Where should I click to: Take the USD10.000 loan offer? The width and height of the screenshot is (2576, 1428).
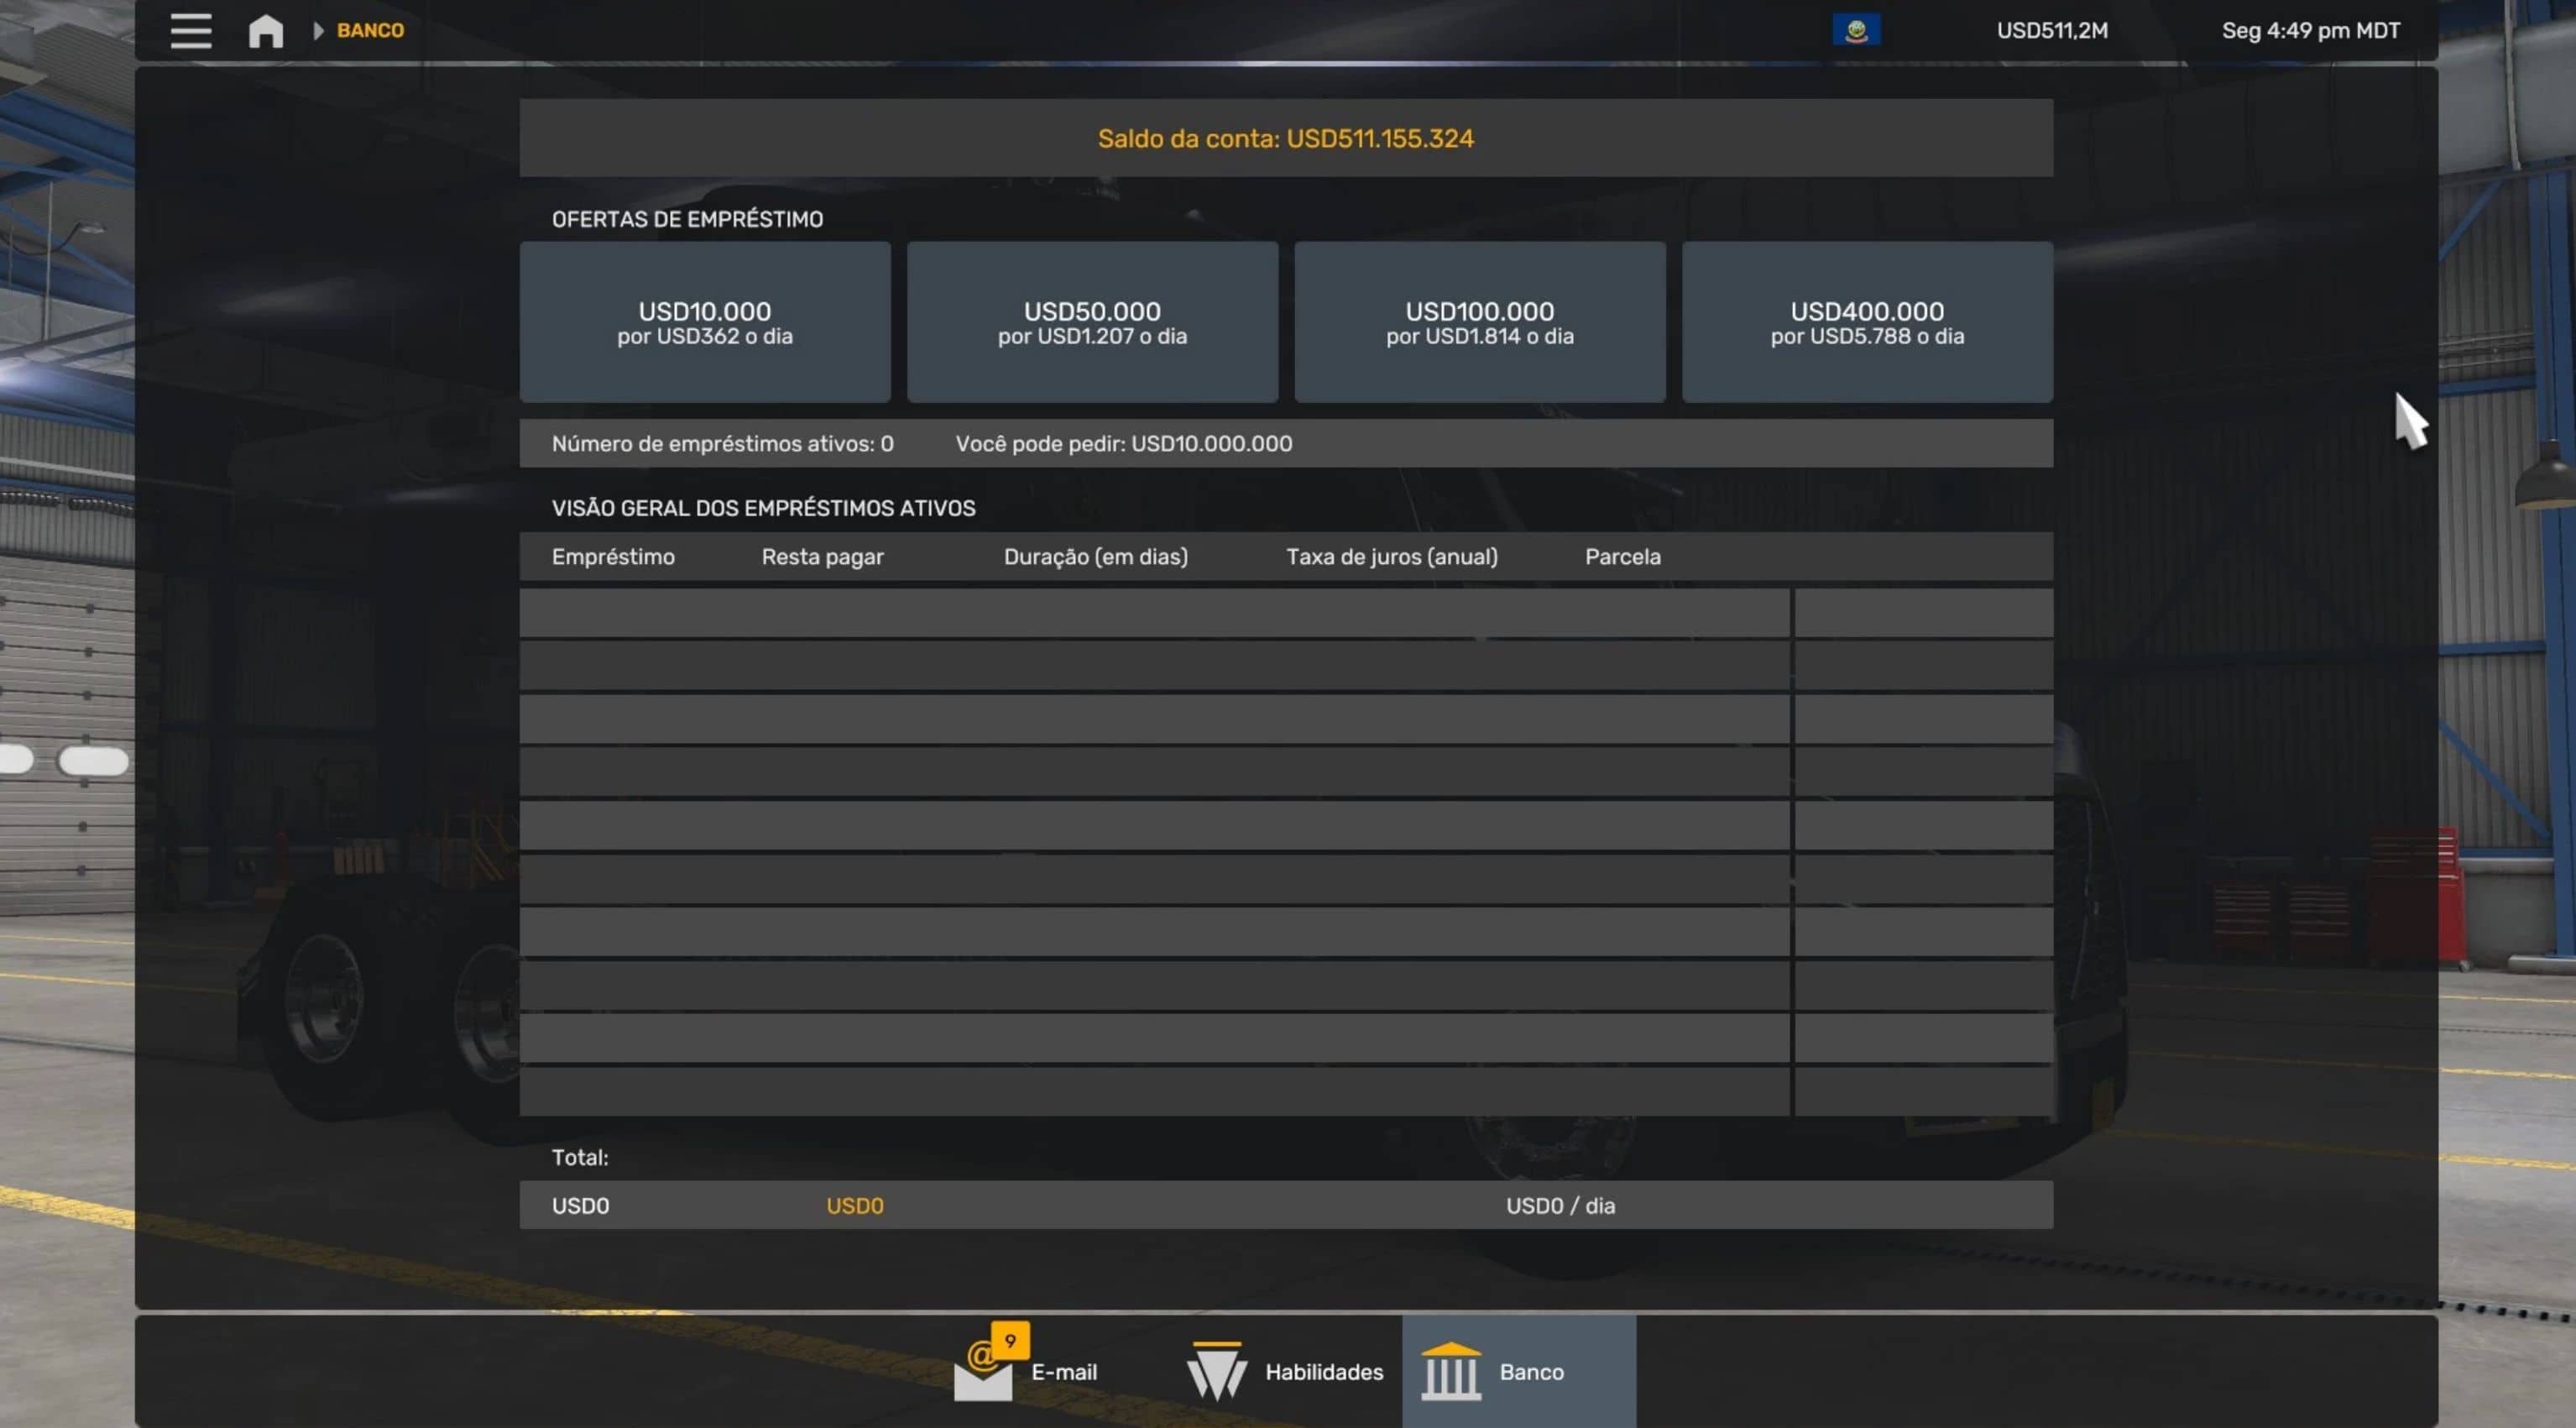[704, 322]
